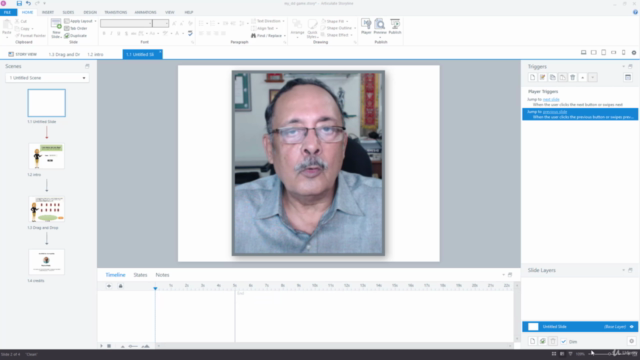The image size is (640, 360).
Task: Click Format Painter in Clipboard group
Action: [x=30, y=36]
